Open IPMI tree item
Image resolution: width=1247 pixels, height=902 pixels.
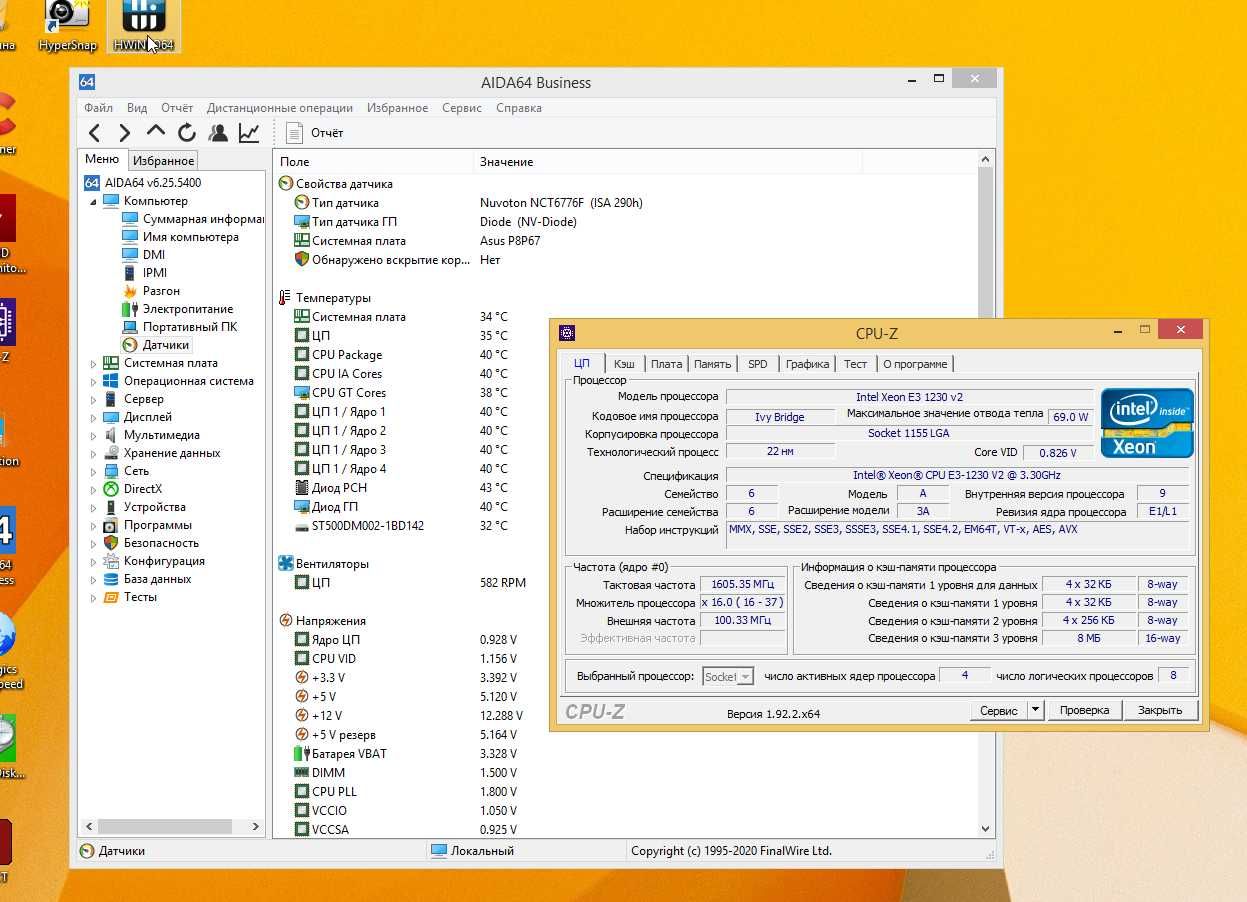point(144,273)
